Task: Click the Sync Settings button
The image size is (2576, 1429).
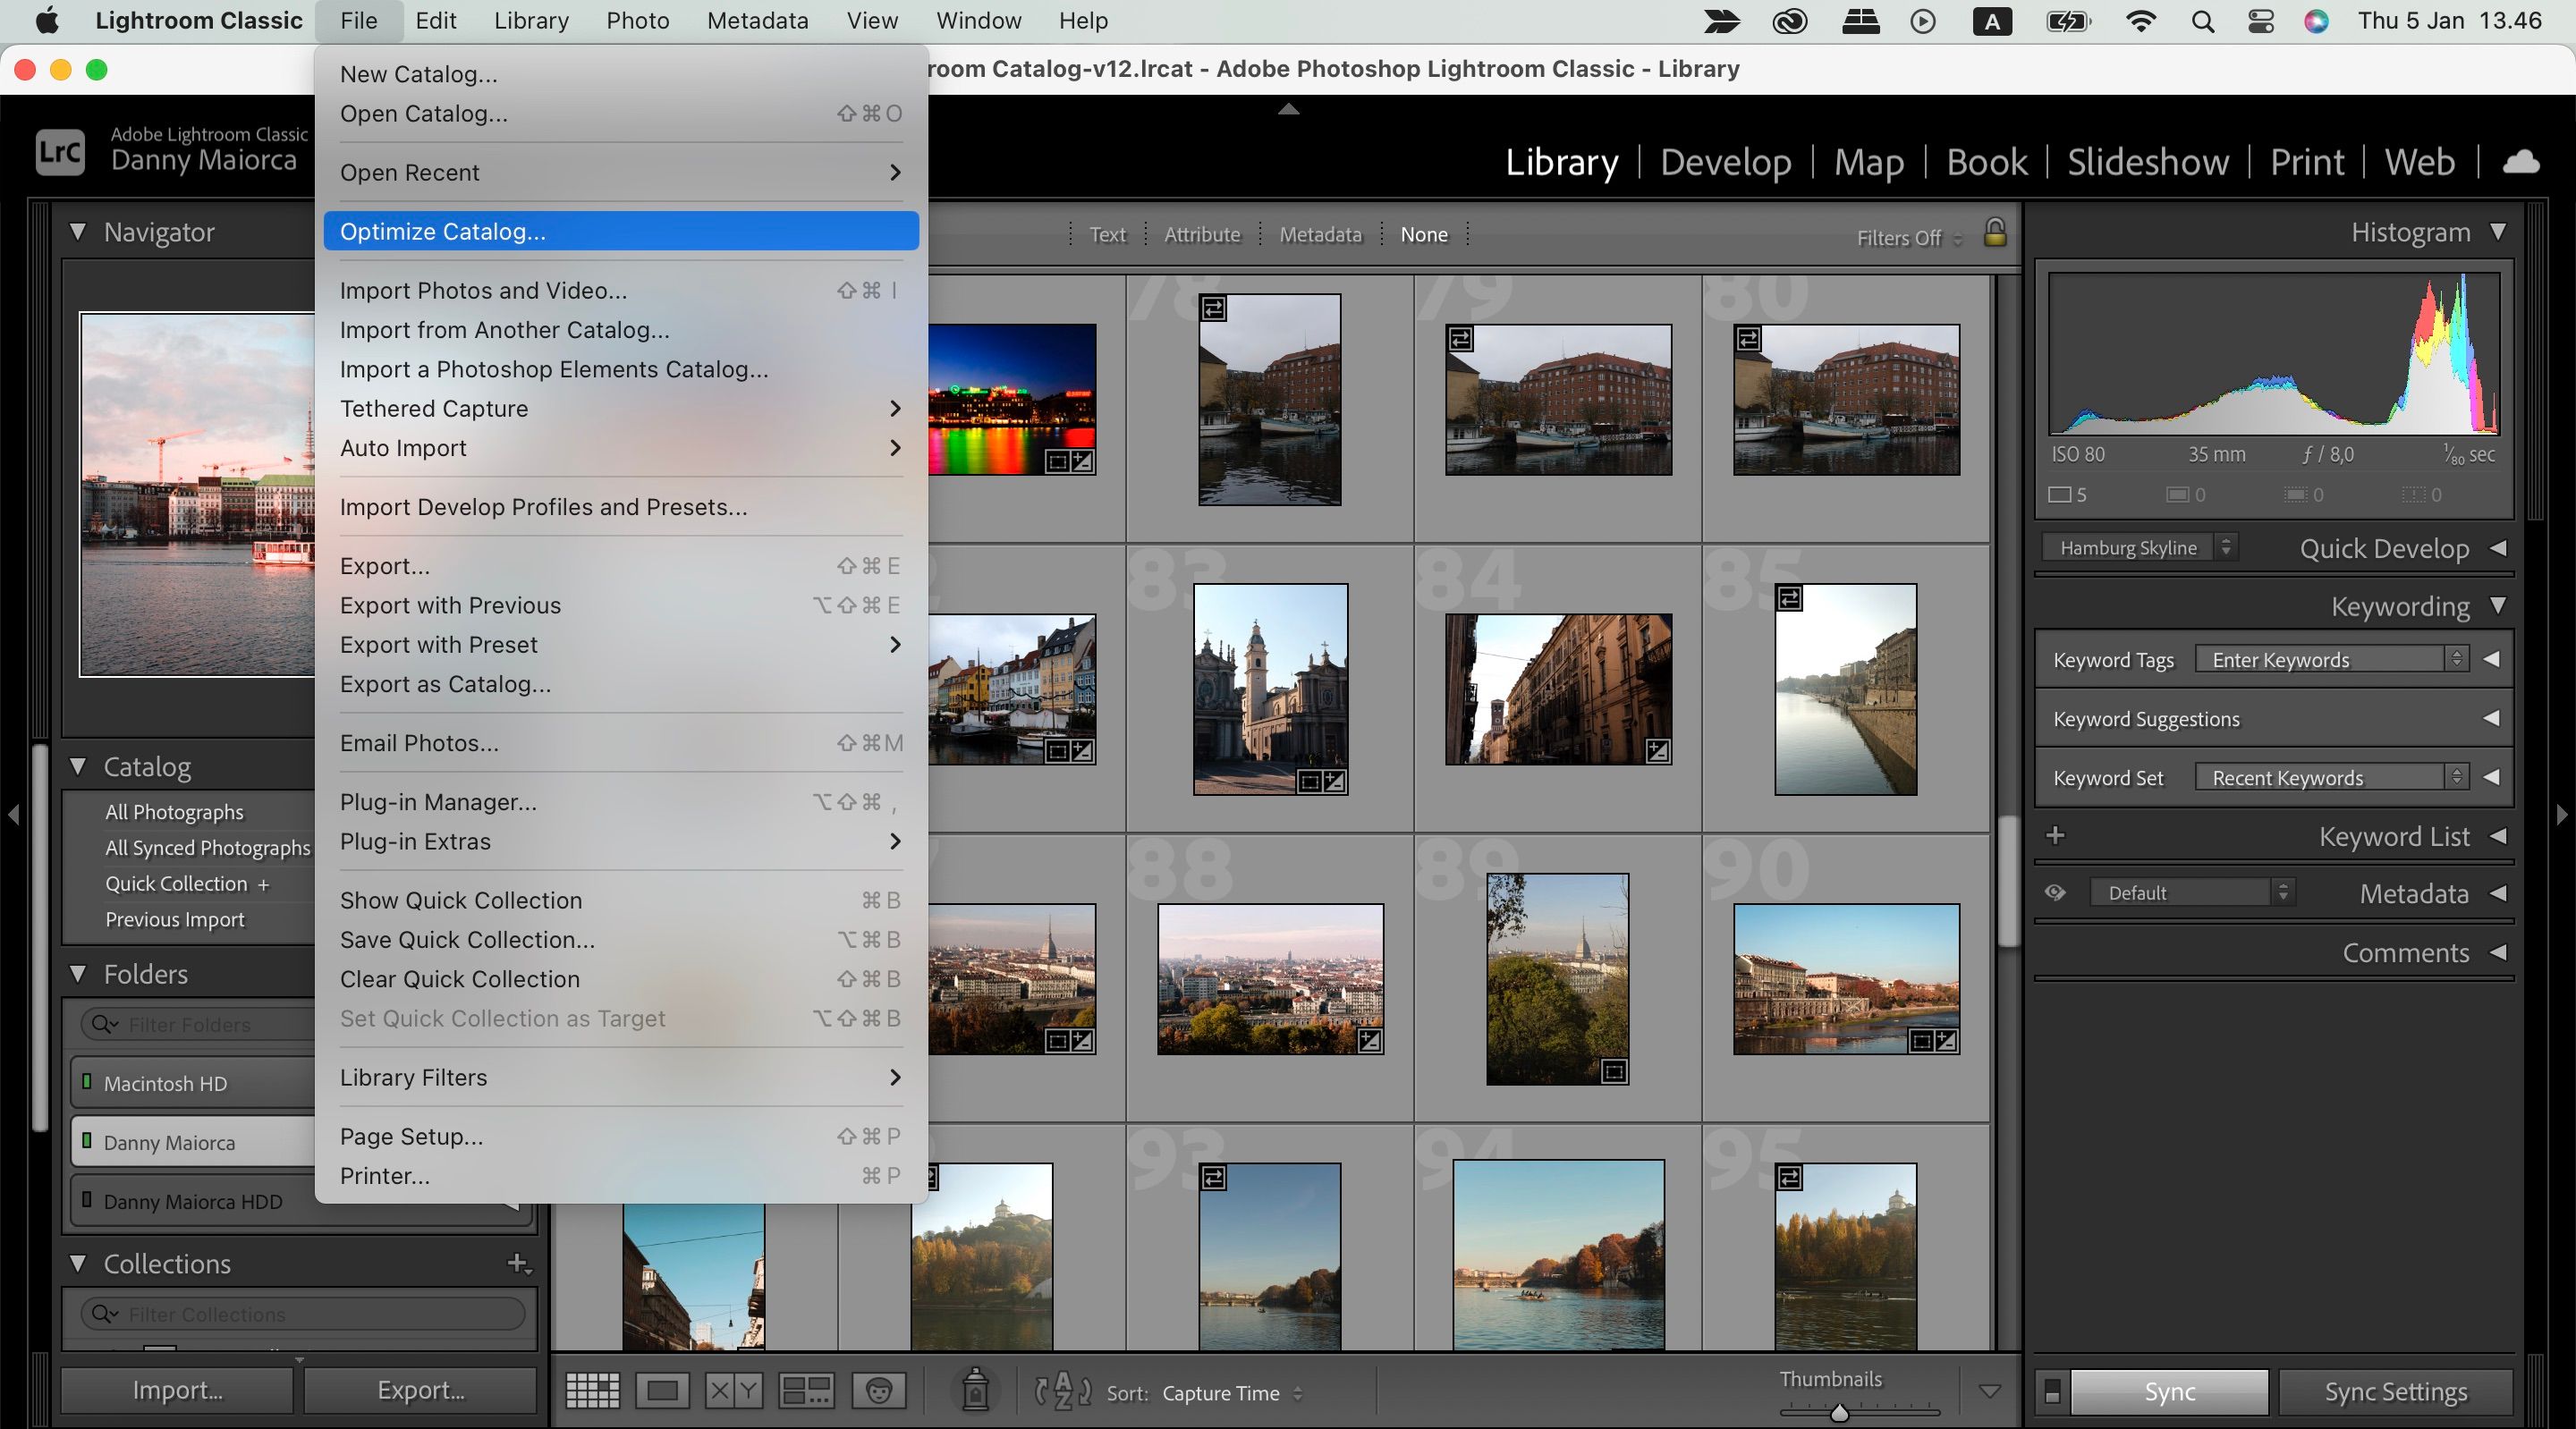Action: pyautogui.click(x=2394, y=1391)
